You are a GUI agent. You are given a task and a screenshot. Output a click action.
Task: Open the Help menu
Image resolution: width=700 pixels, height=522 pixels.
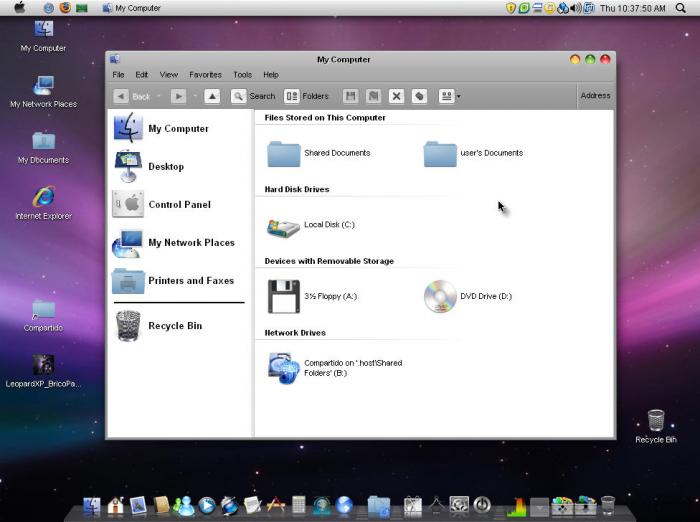pos(271,75)
